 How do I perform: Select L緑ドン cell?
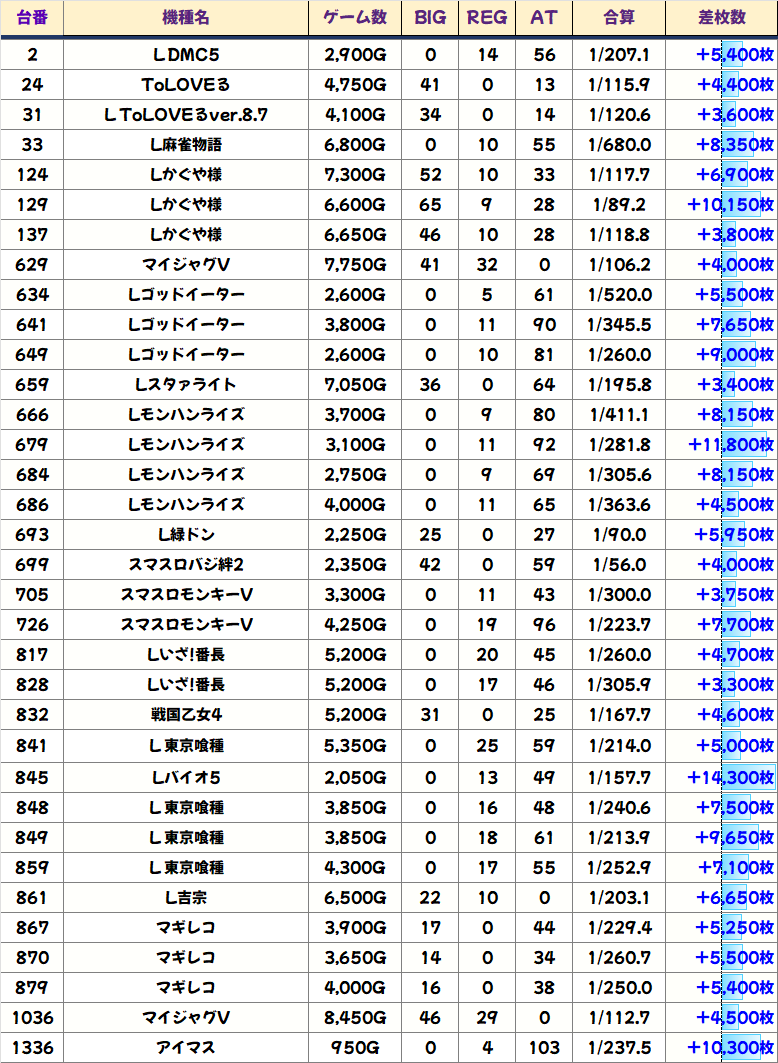coord(186,535)
